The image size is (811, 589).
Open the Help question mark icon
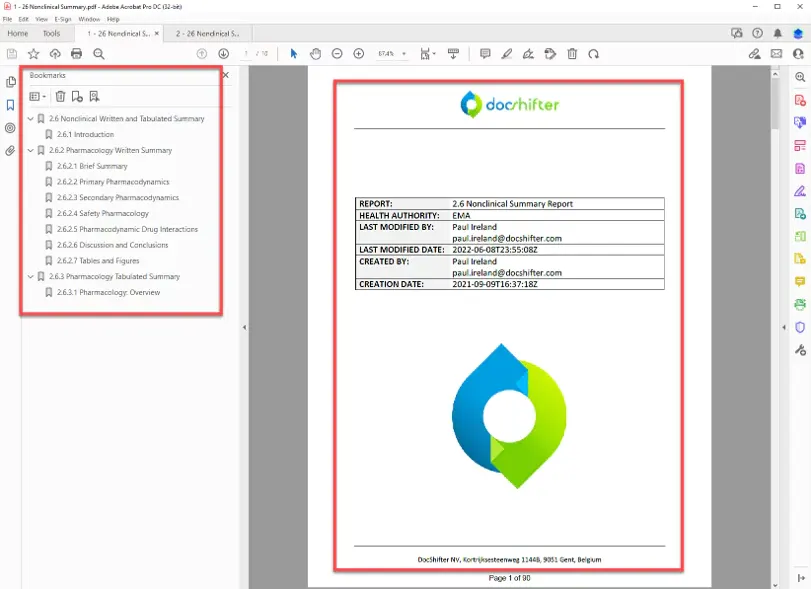click(757, 33)
